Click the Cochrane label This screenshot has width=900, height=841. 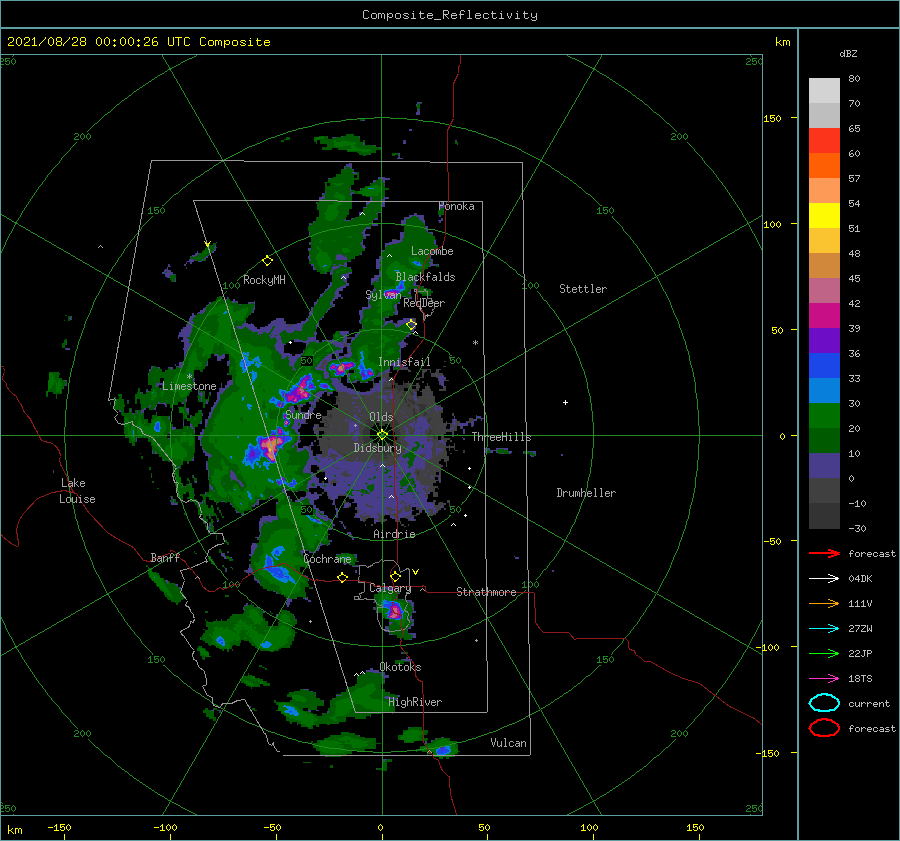[327, 559]
